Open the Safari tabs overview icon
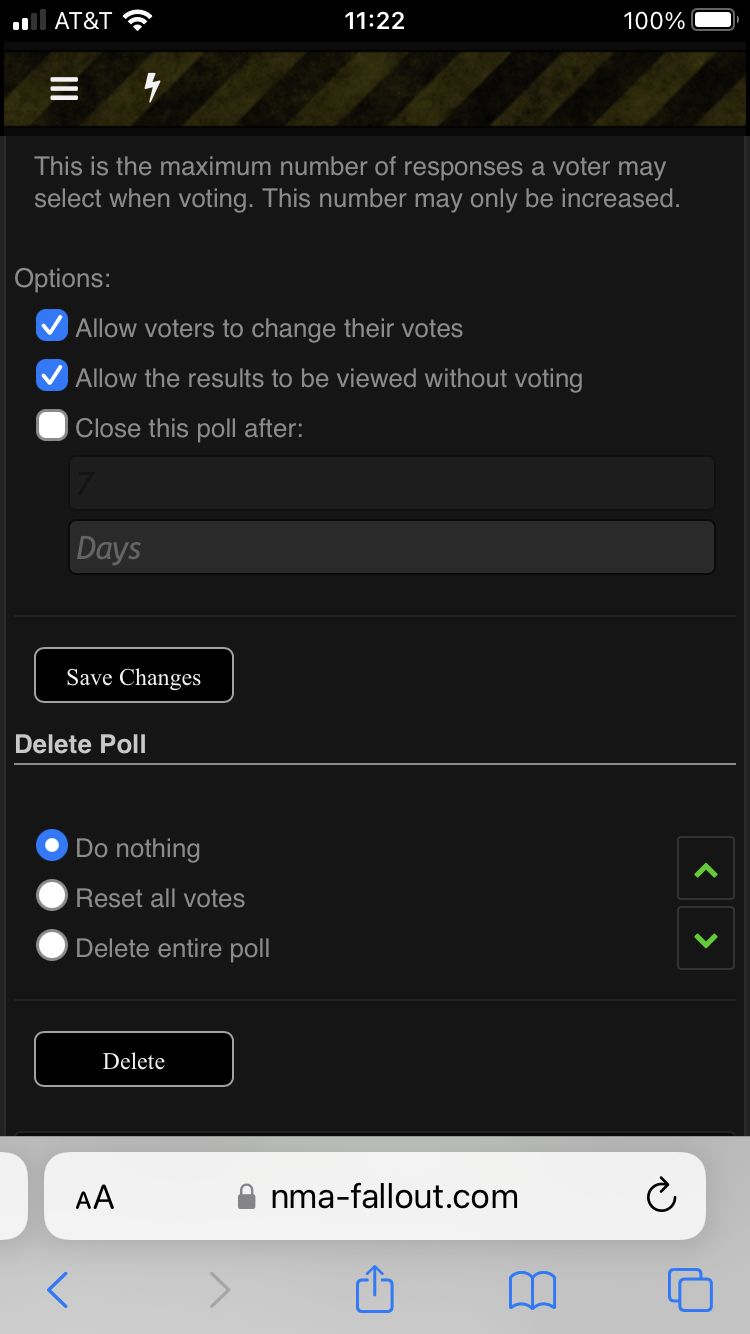The image size is (750, 1334). coord(689,1290)
